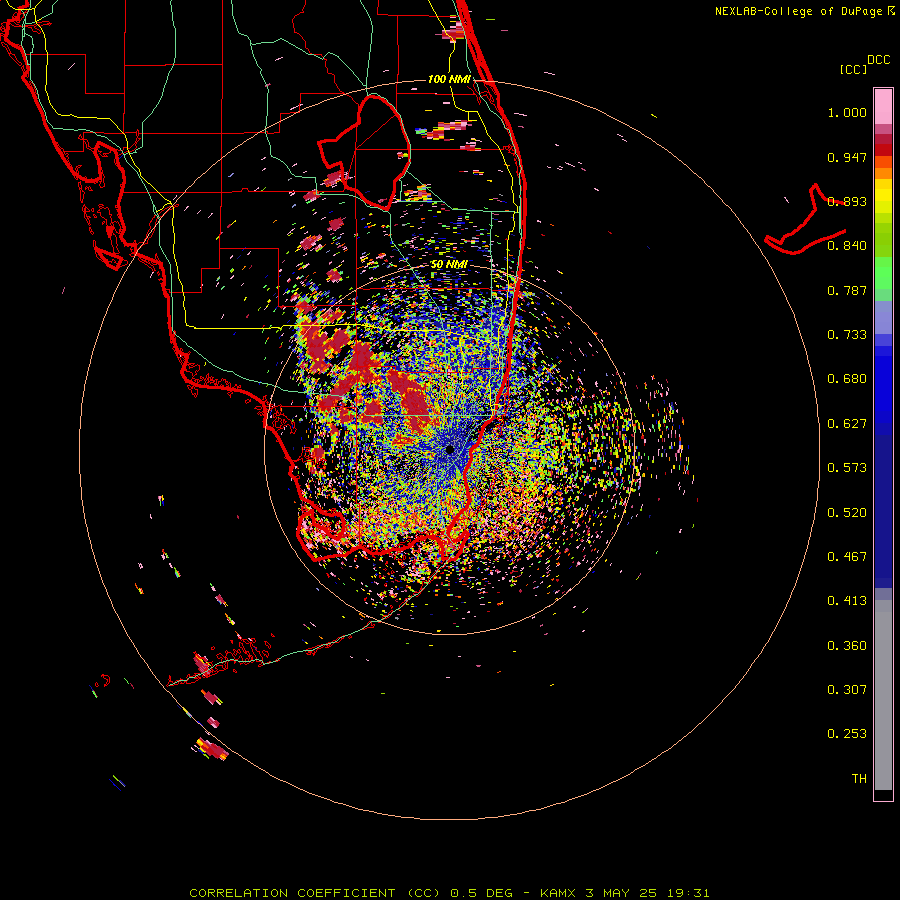Click the 0.680 scale value

tap(847, 379)
